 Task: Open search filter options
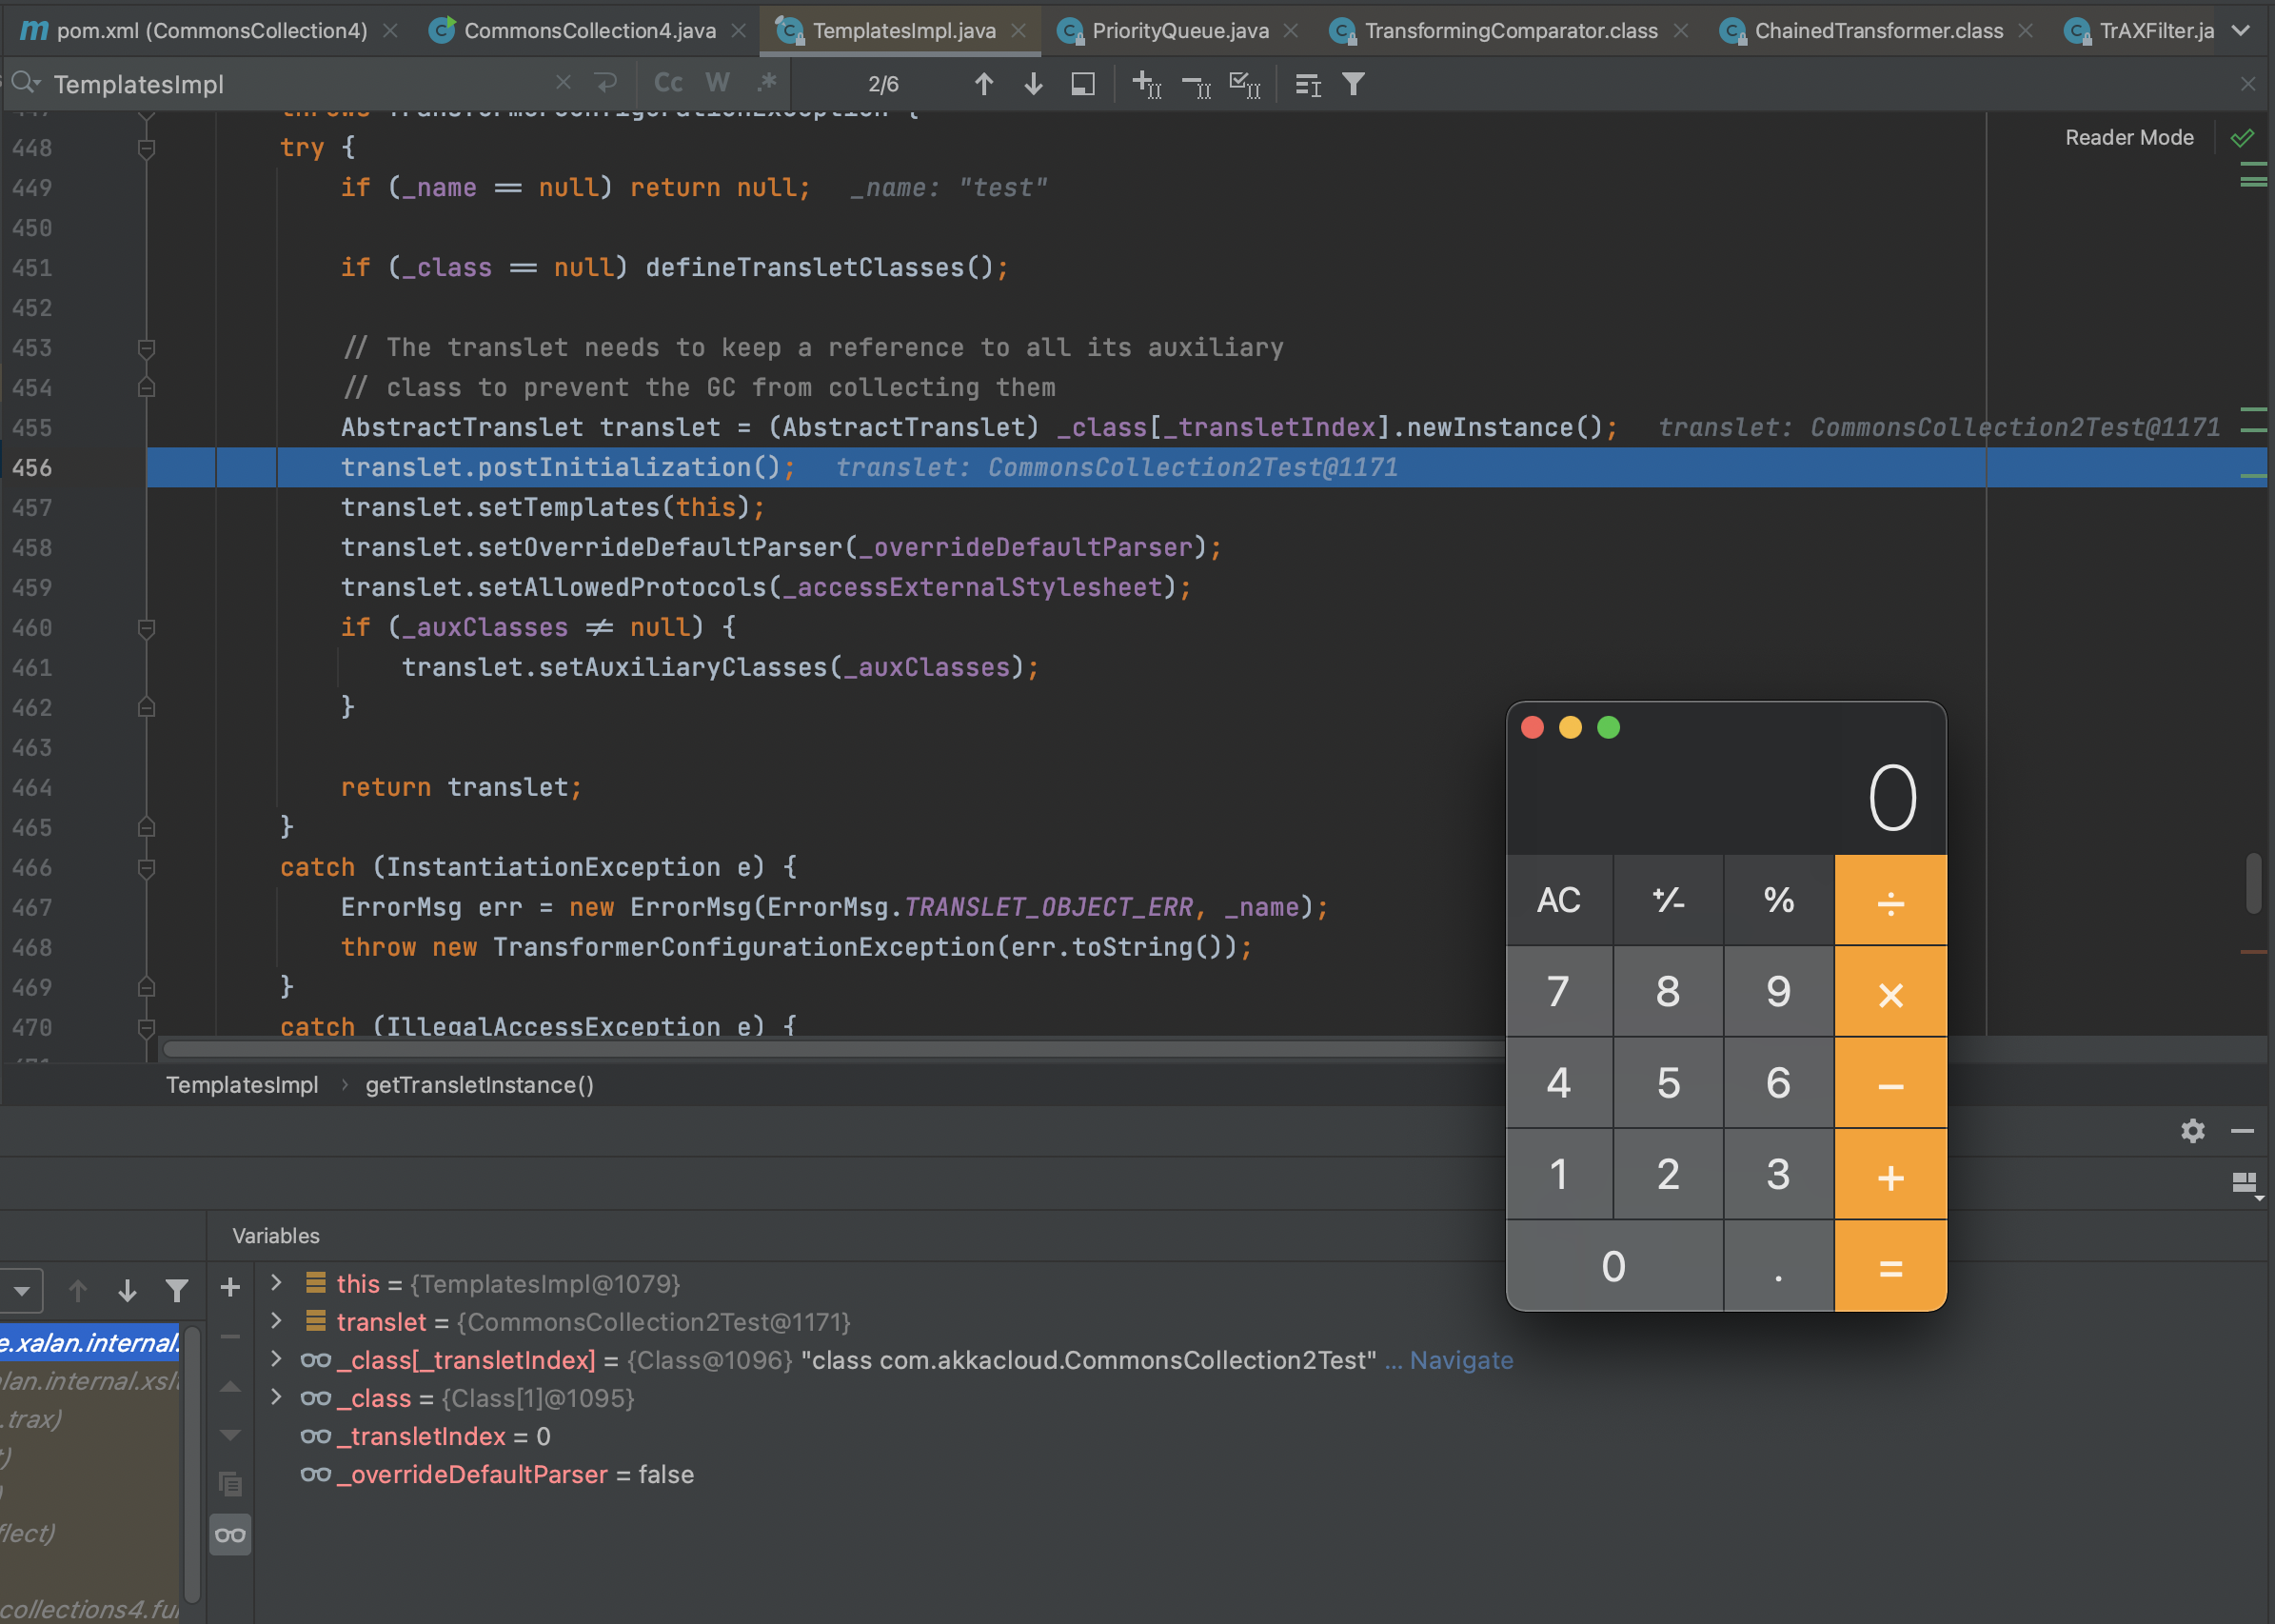1353,84
